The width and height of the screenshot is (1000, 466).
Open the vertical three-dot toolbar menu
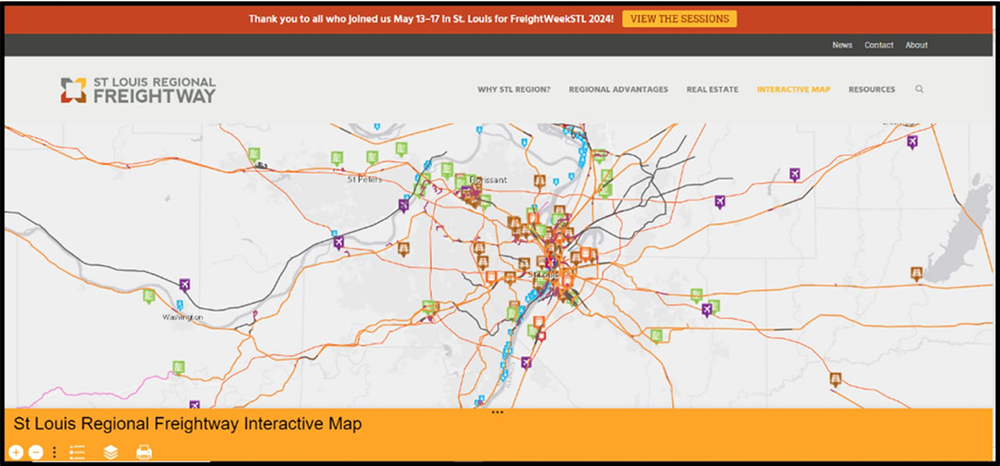[x=55, y=452]
